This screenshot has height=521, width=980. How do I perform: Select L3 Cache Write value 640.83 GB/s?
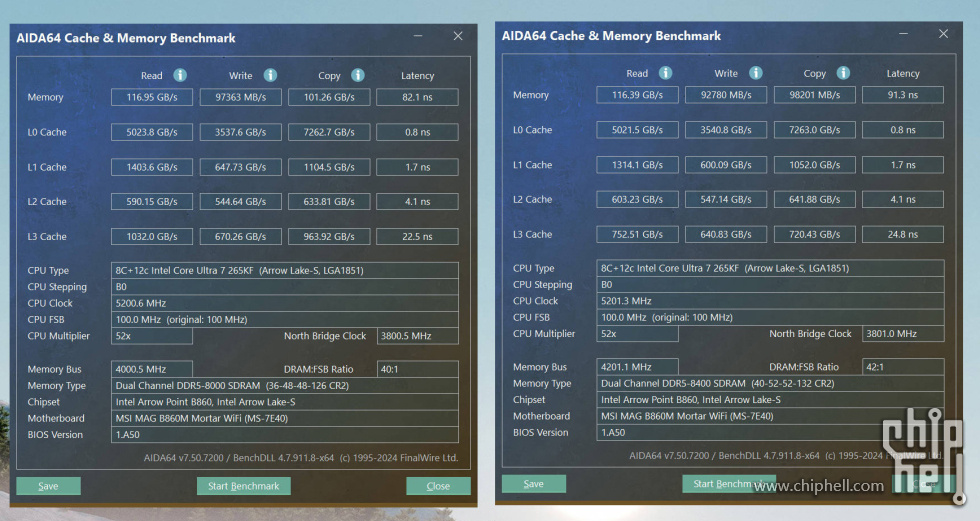click(726, 234)
